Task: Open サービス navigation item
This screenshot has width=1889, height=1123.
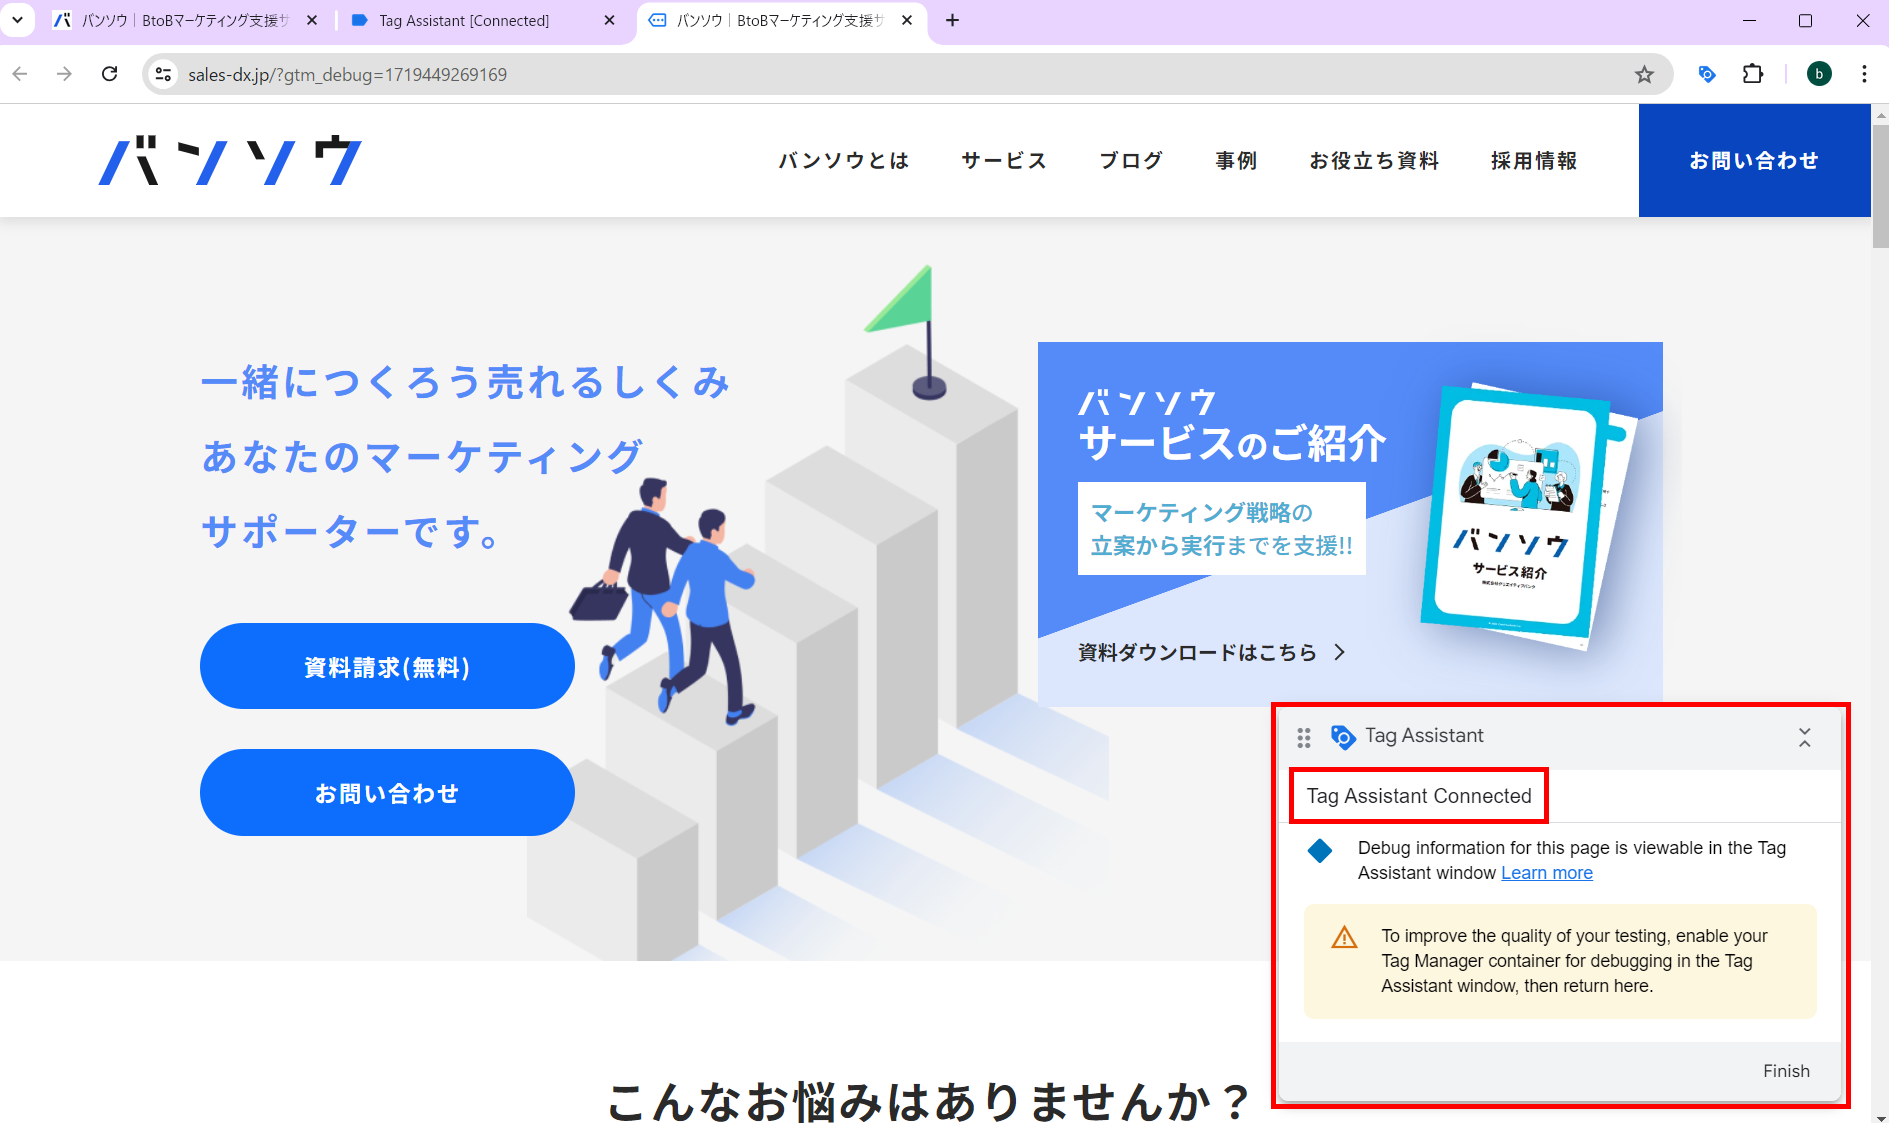Action: pos(1004,160)
